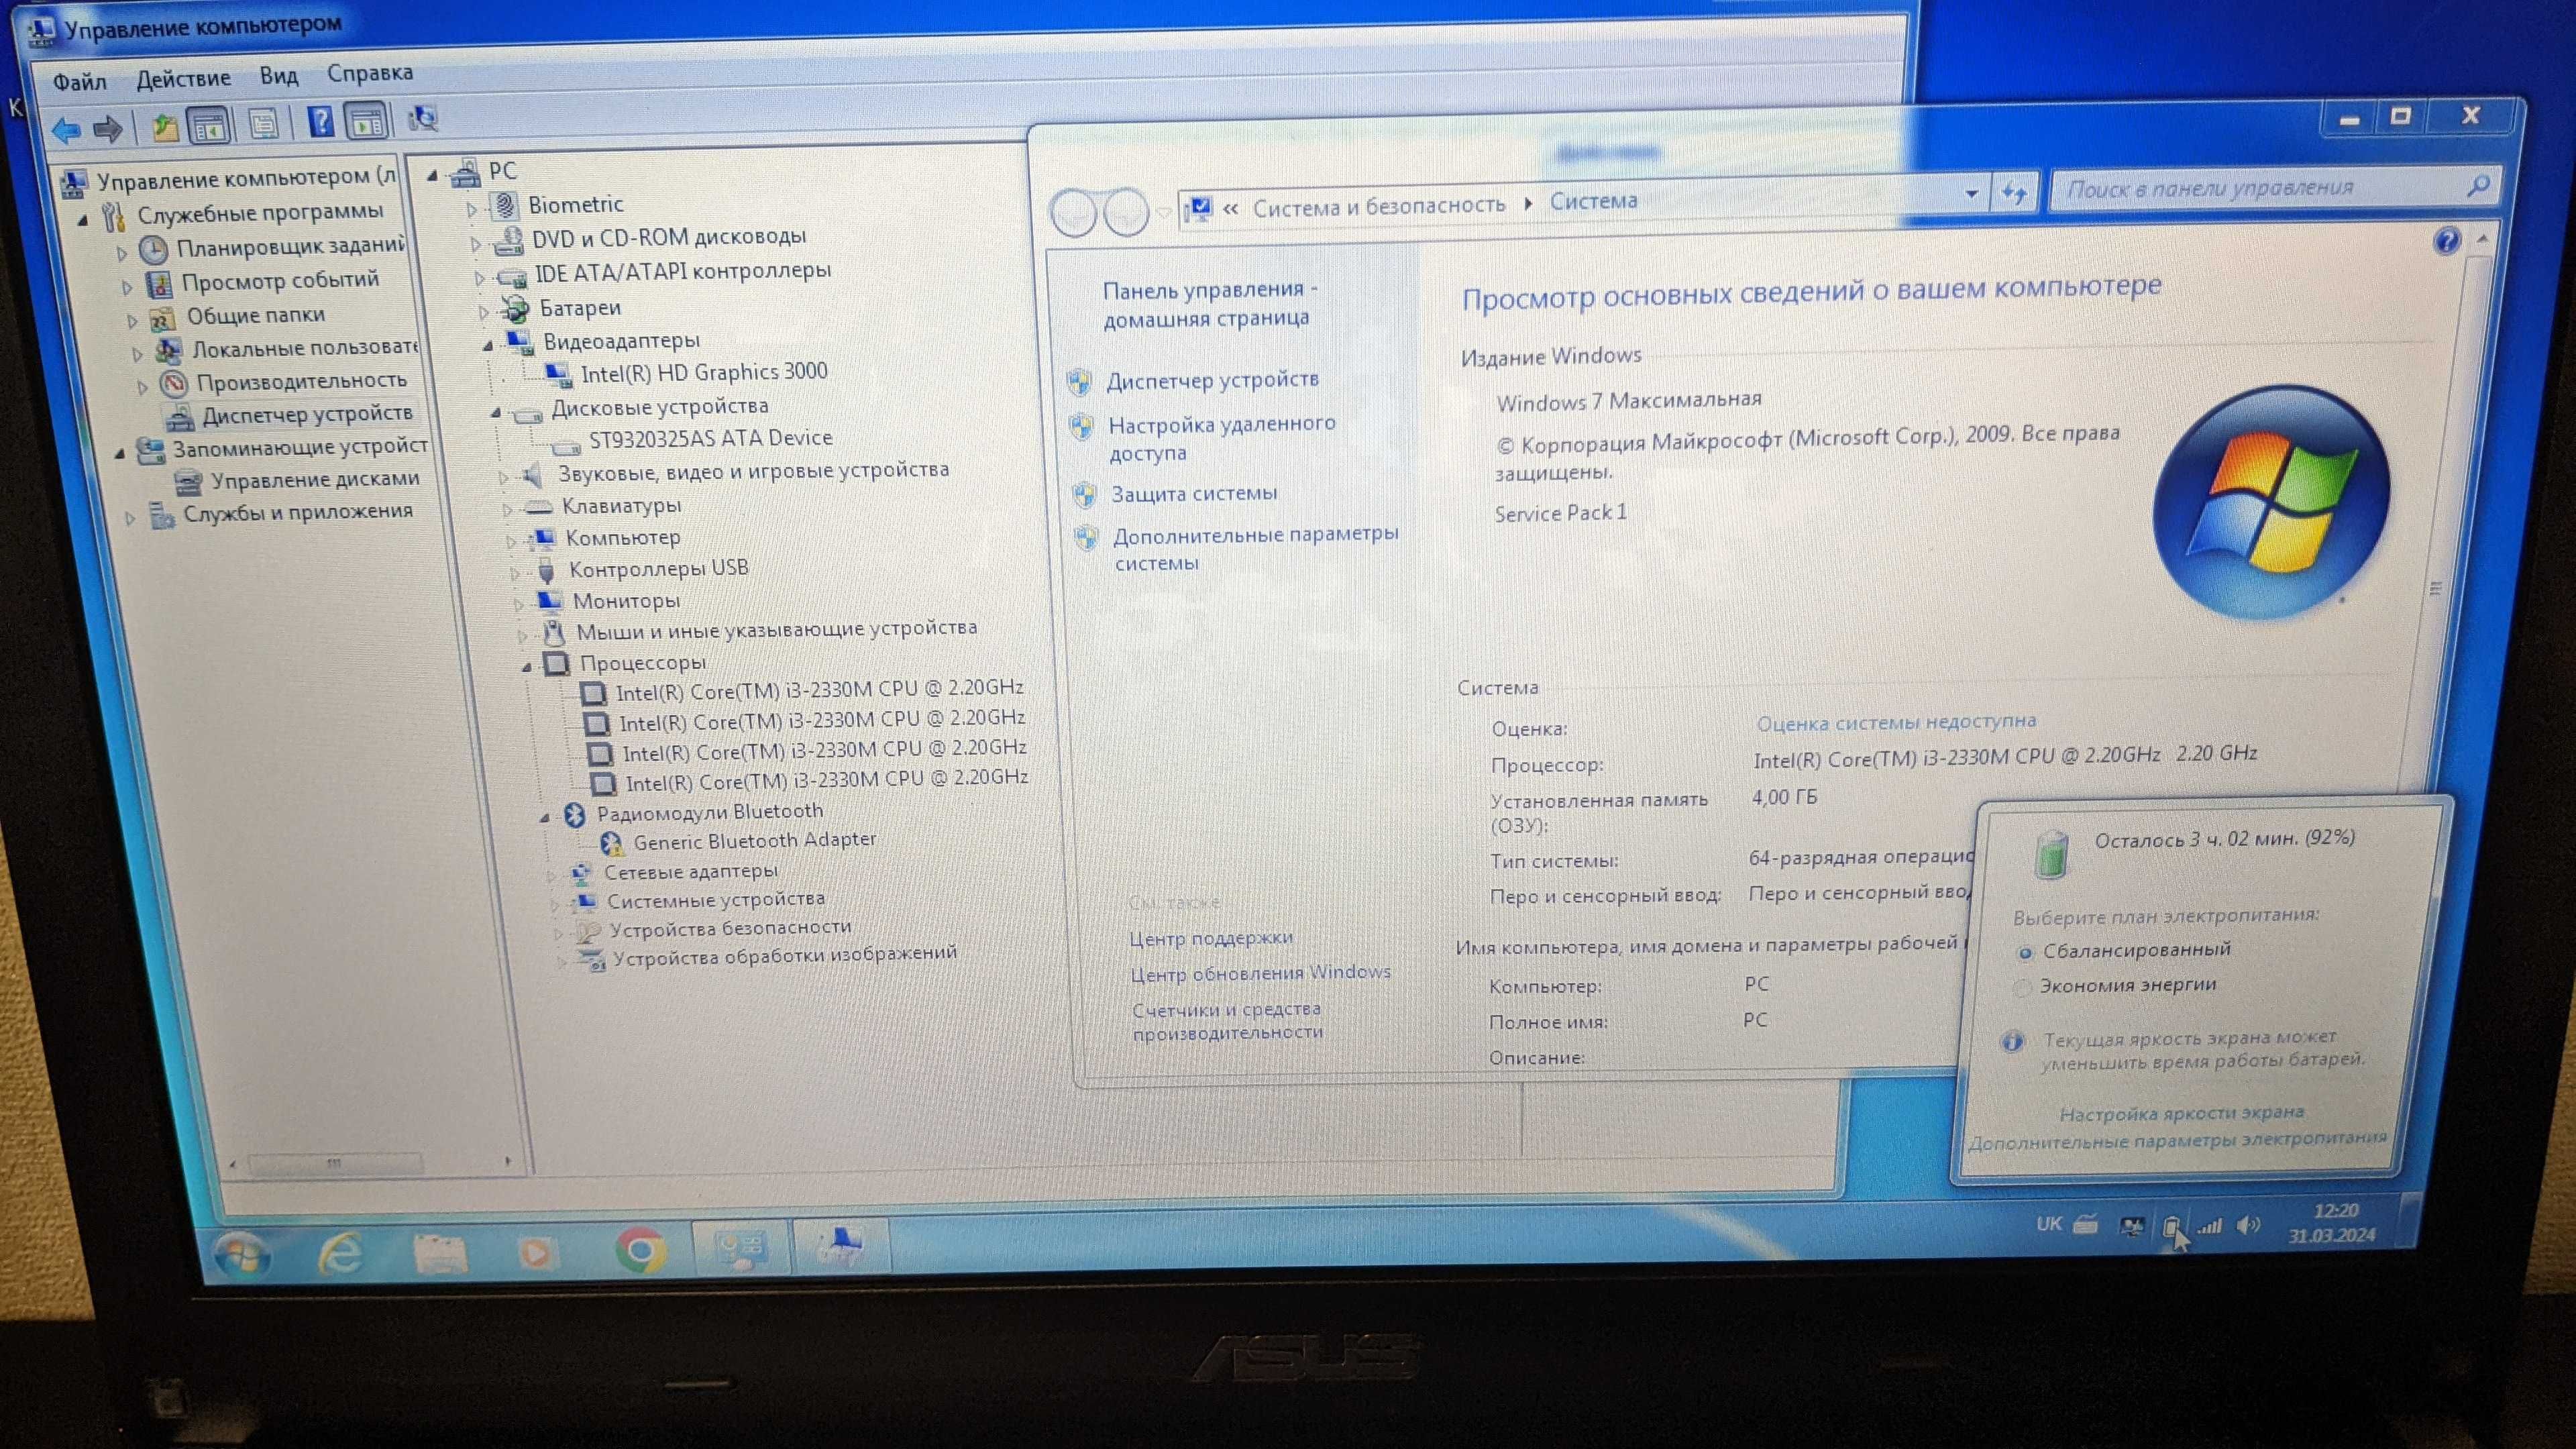Click Защита системы link
This screenshot has height=1449, width=2576.
tap(1194, 493)
